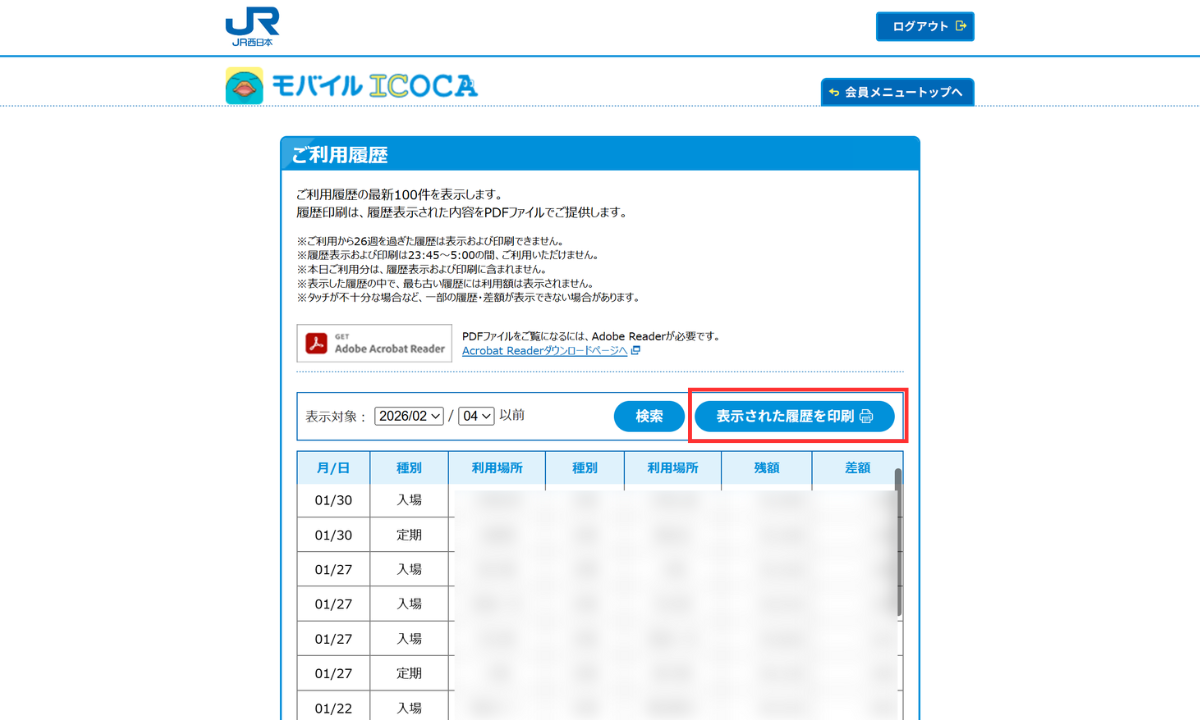Click the 01/22 date cell
The width and height of the screenshot is (1200, 720).
(333, 707)
